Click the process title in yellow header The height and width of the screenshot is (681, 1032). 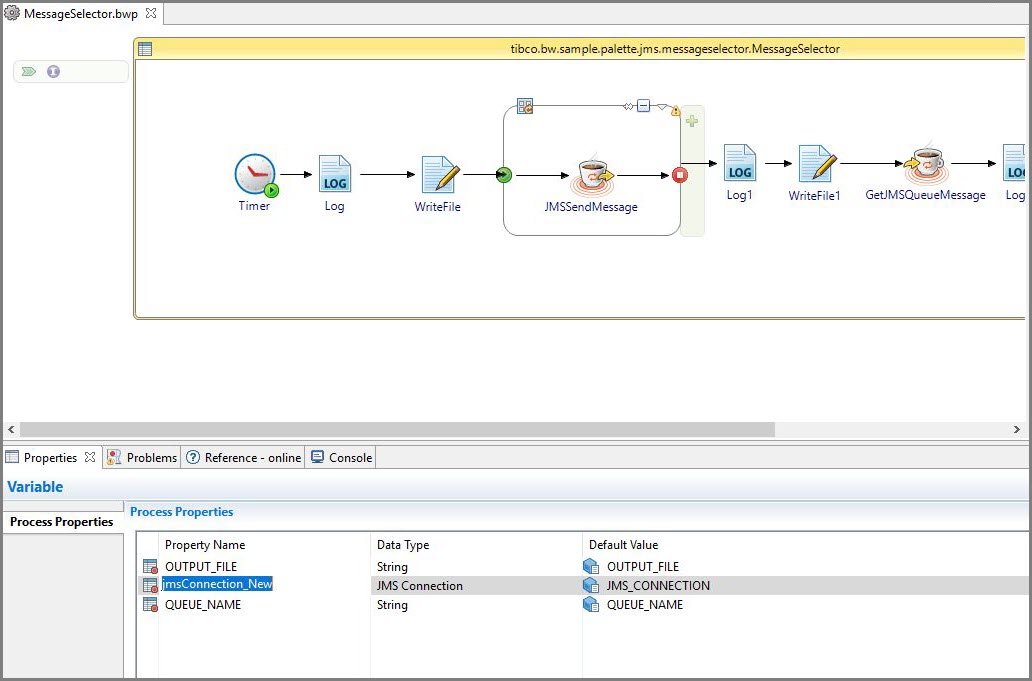(675, 49)
